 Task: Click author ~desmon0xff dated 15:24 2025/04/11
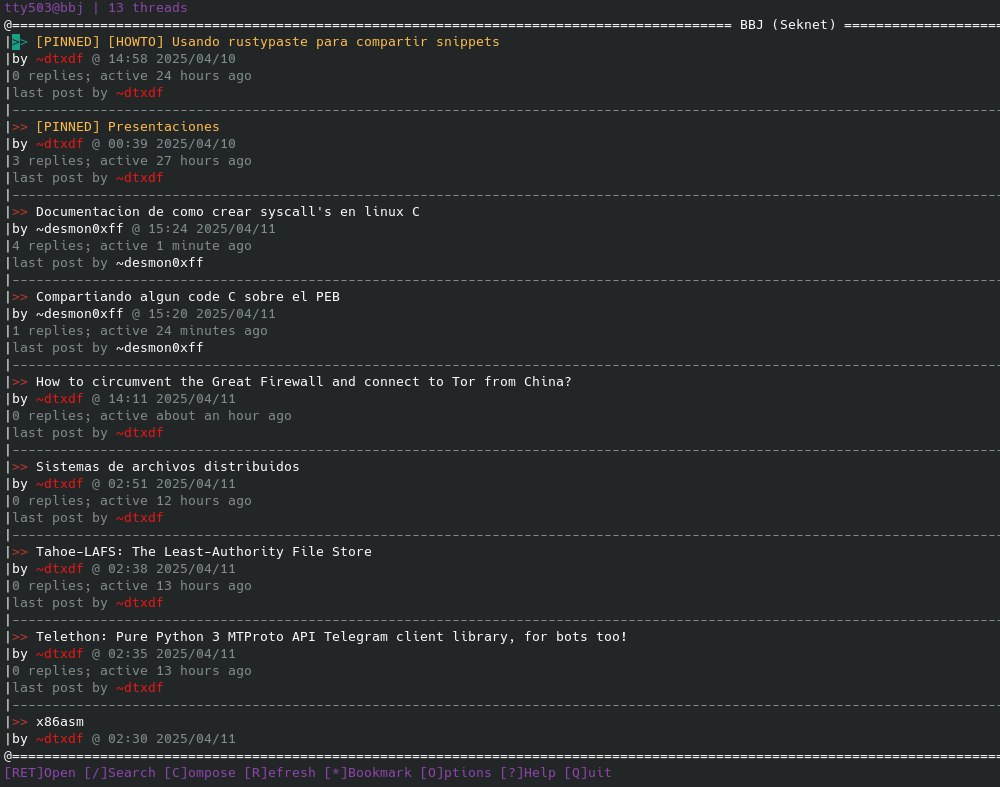(80, 228)
